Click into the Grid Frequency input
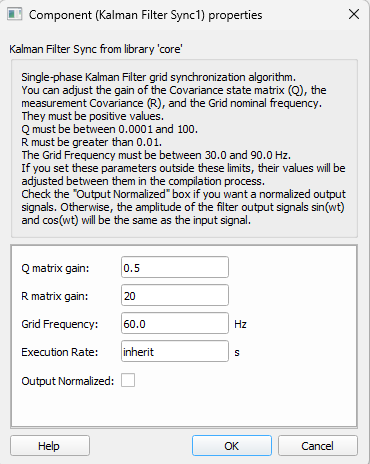Screen dimensions: 370x464 coord(175,323)
